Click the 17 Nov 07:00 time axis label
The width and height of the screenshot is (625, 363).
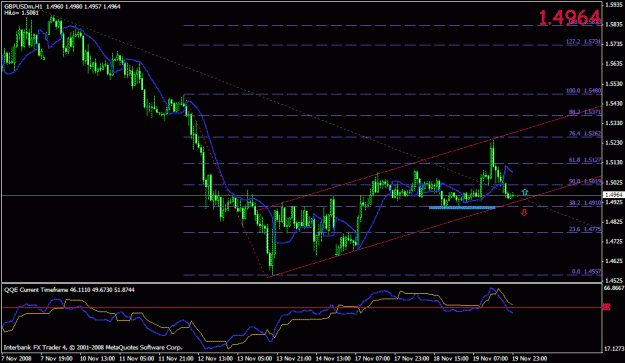pyautogui.click(x=372, y=358)
